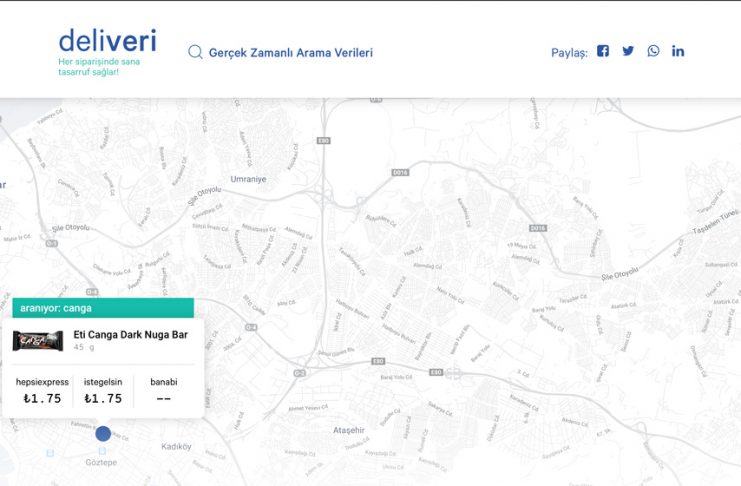Image resolution: width=741 pixels, height=486 pixels.
Task: Click the Canga bar product thumbnail
Action: coord(38,340)
